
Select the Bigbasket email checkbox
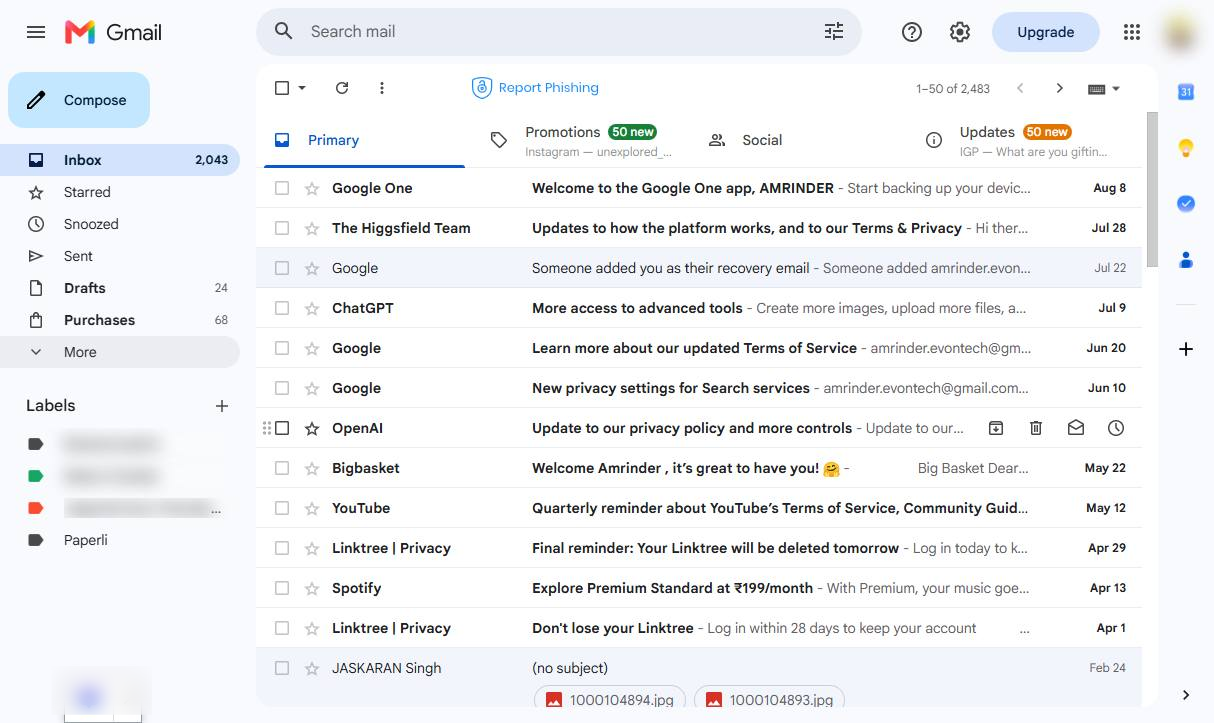[282, 468]
